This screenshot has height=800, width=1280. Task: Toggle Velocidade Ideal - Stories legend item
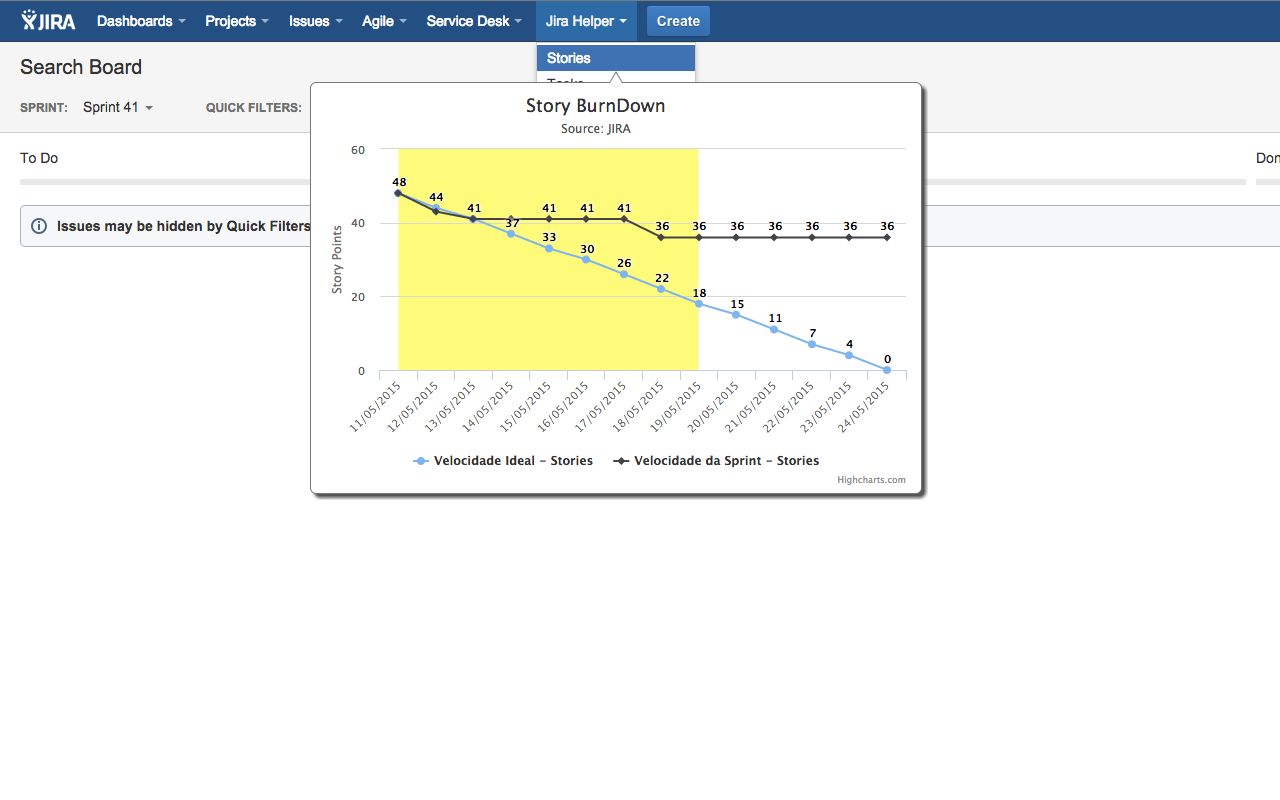tap(503, 461)
